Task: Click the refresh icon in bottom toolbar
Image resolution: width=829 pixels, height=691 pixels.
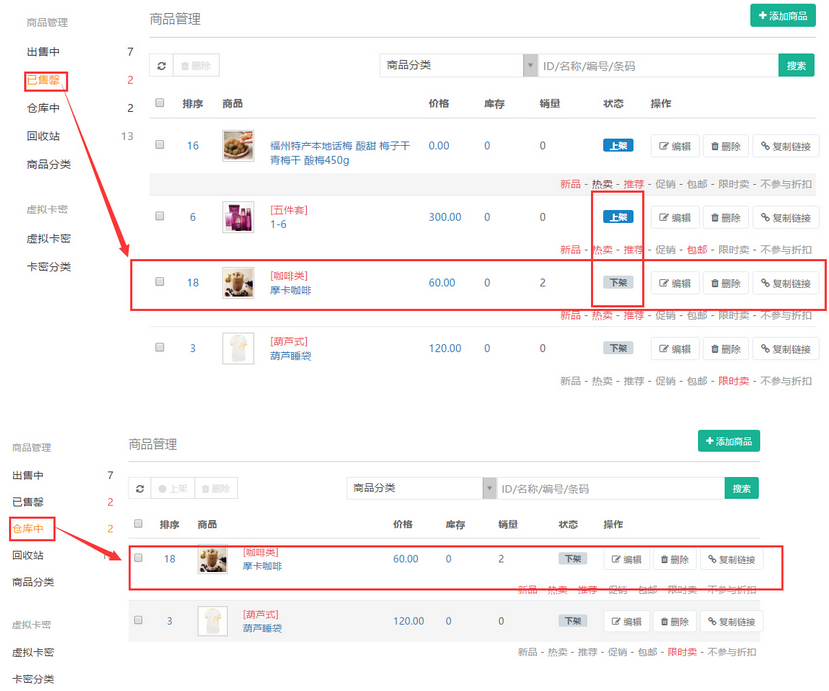Action: click(x=140, y=489)
